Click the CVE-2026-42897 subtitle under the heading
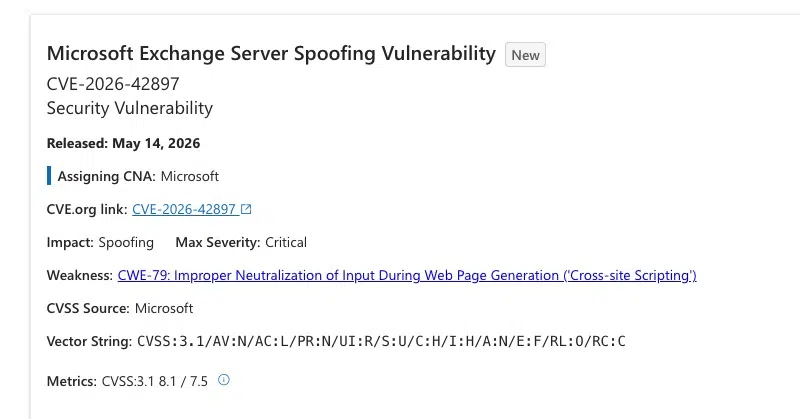Image resolution: width=800 pixels, height=419 pixels. pyautogui.click(x=113, y=84)
